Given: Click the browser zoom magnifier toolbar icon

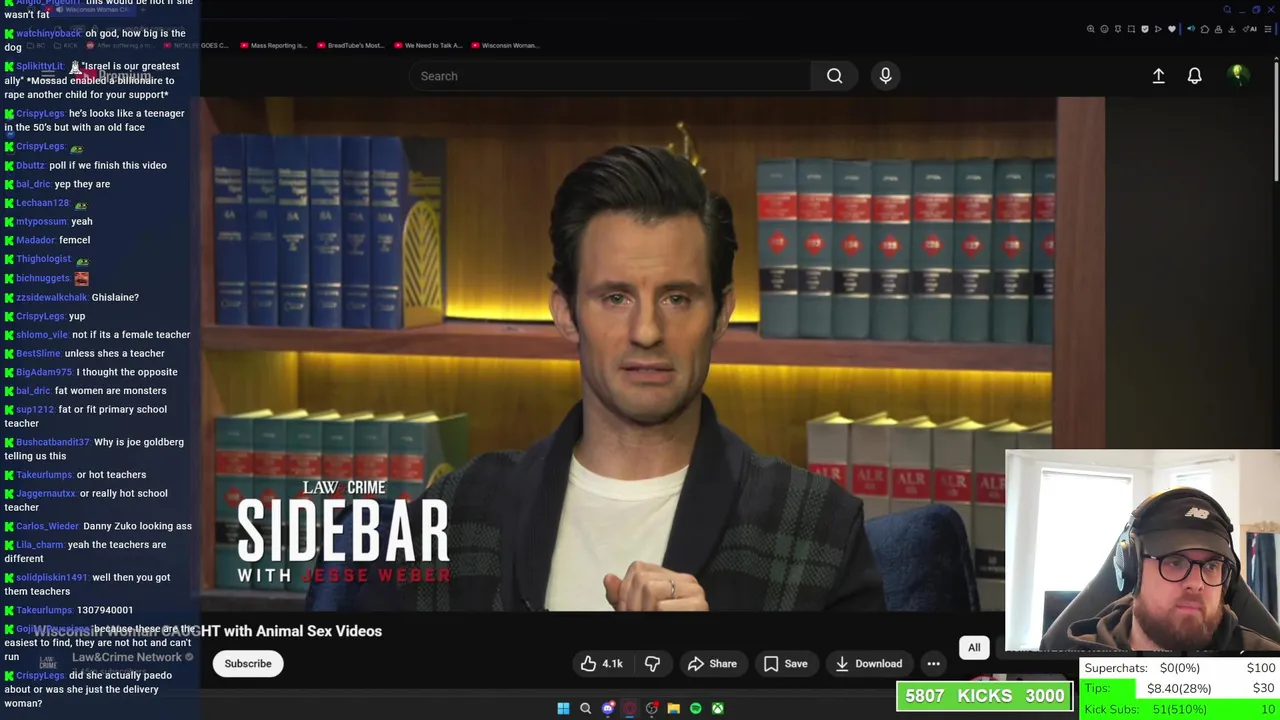Looking at the screenshot, I should tap(1091, 29).
